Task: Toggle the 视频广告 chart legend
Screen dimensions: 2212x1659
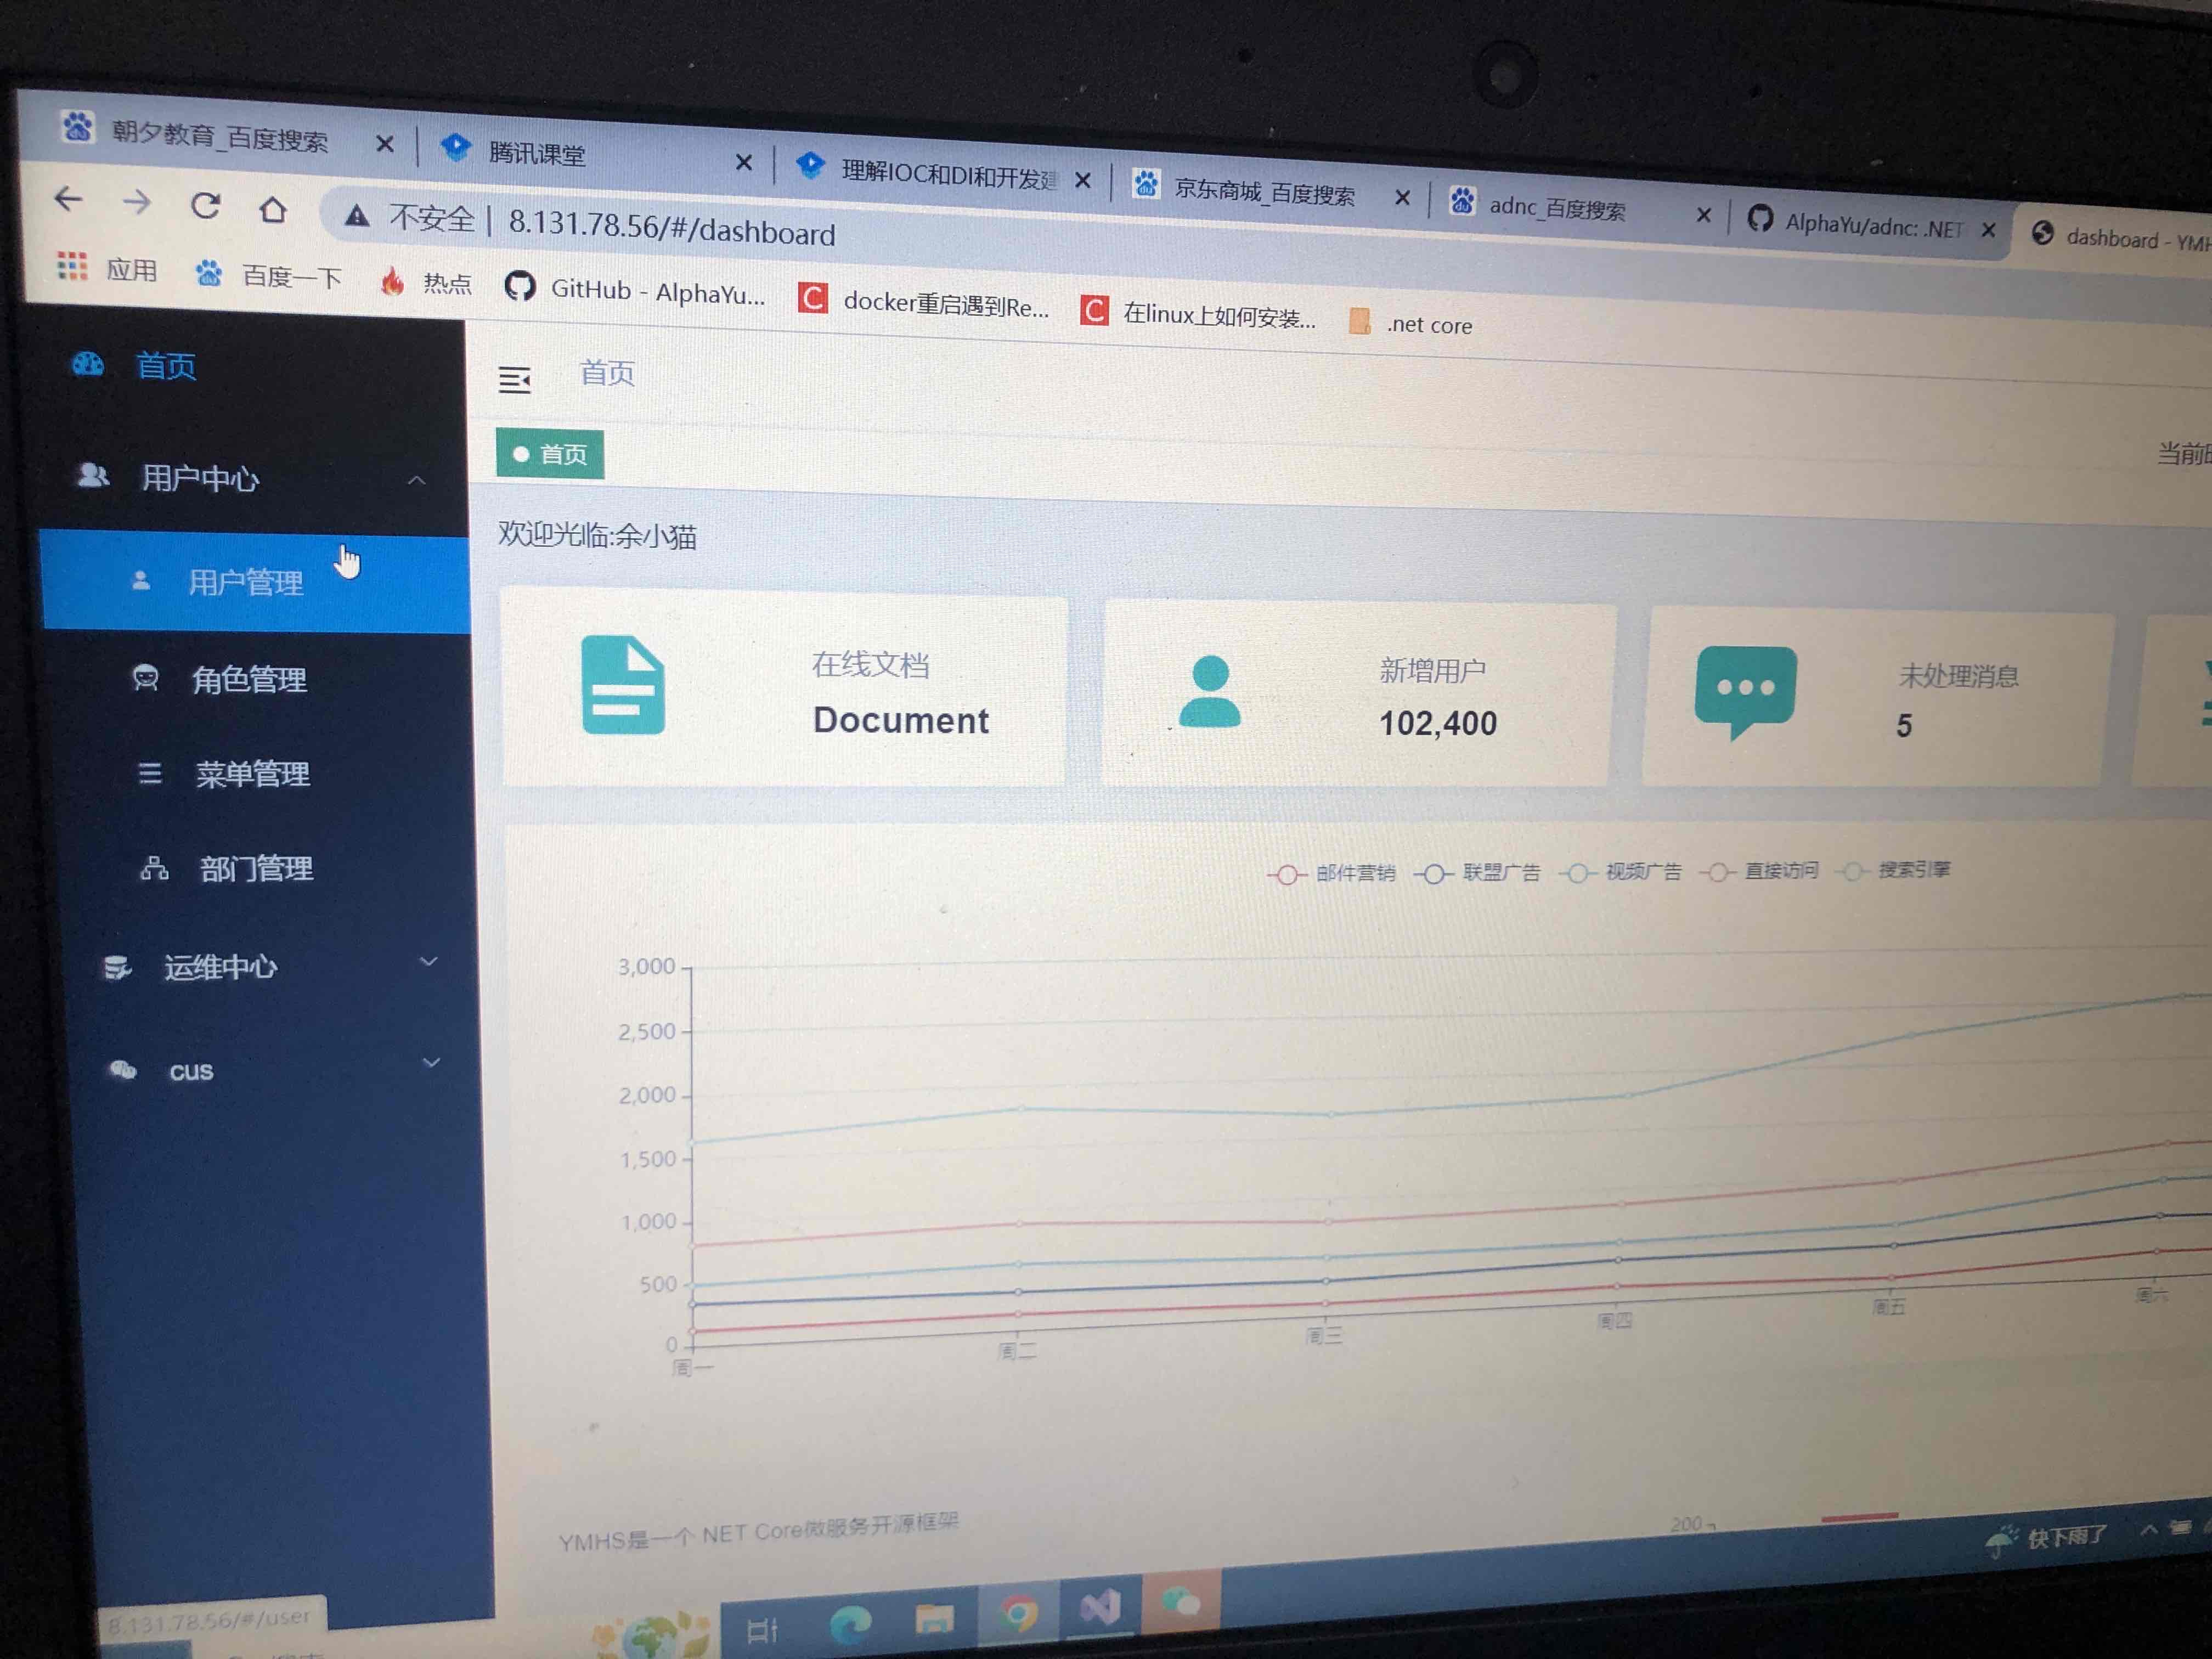Action: tap(1621, 872)
